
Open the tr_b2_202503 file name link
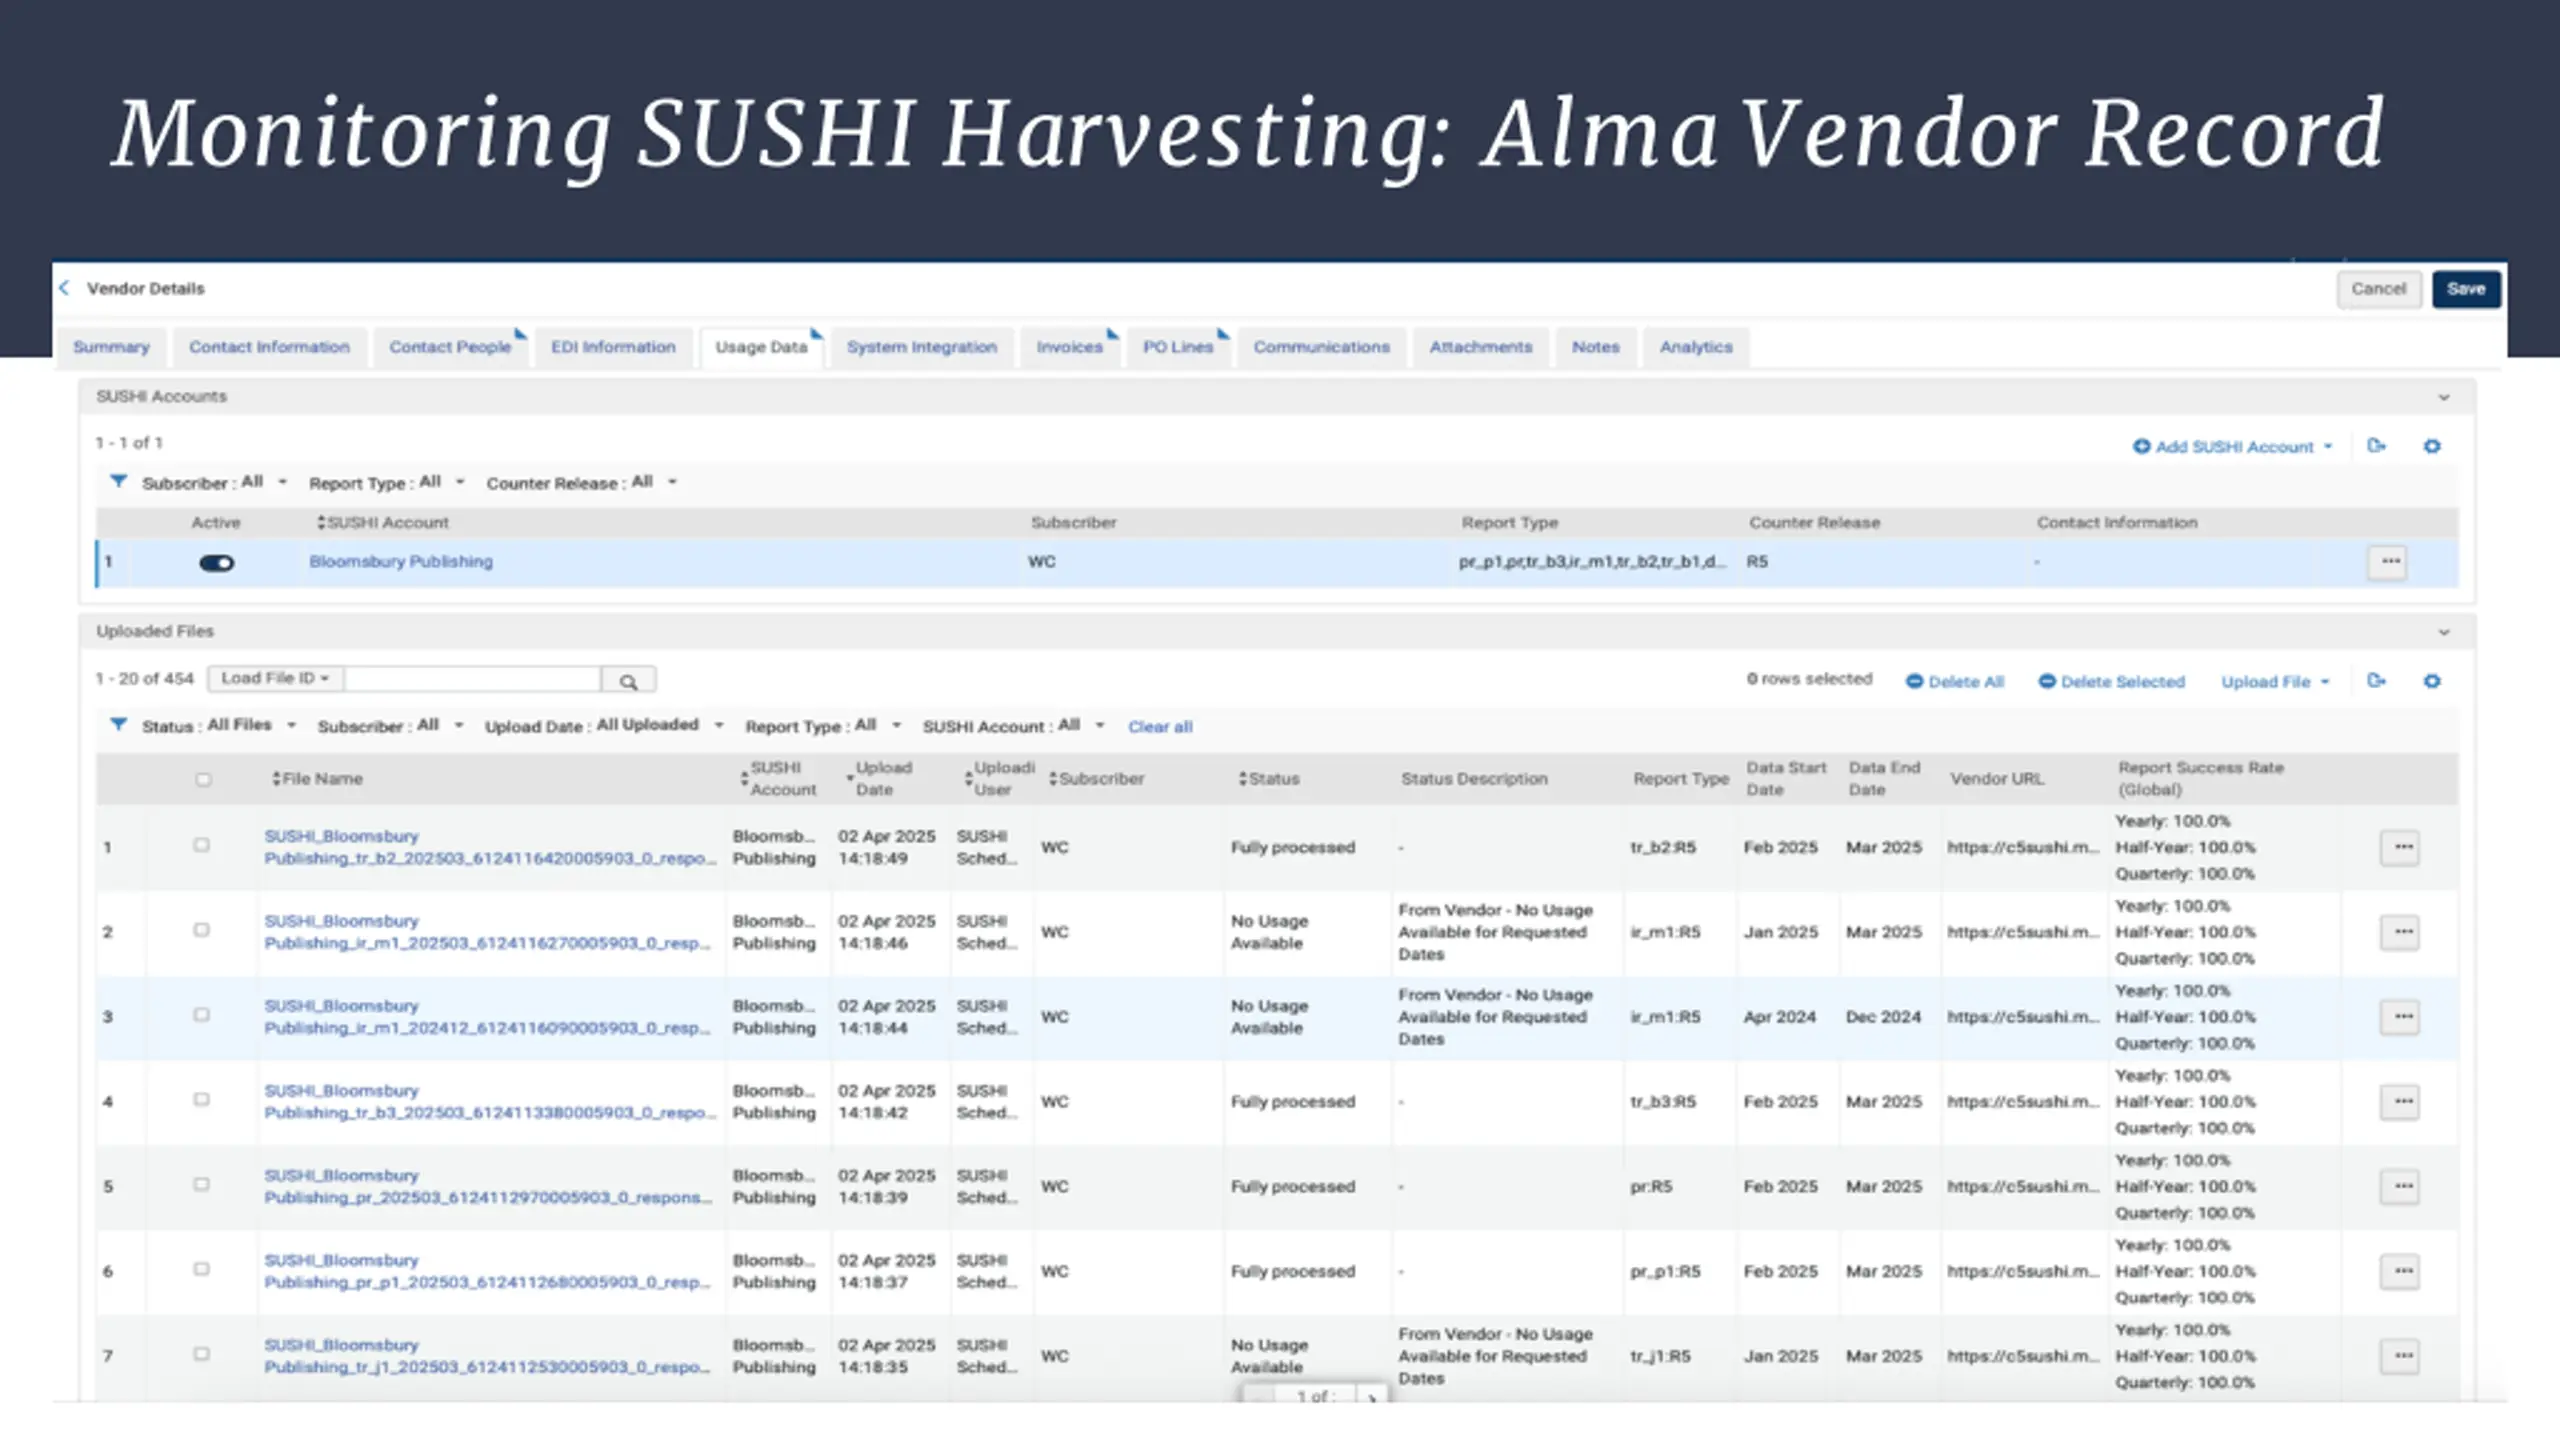click(489, 847)
